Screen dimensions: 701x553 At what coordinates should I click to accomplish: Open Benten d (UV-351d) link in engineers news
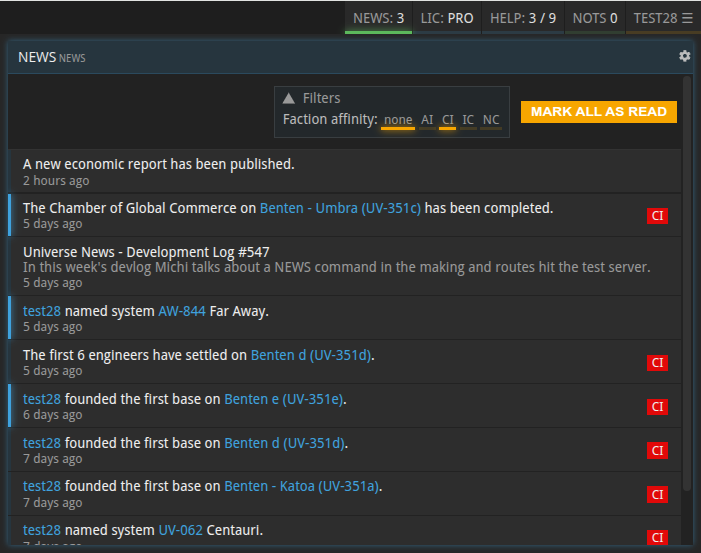311,355
